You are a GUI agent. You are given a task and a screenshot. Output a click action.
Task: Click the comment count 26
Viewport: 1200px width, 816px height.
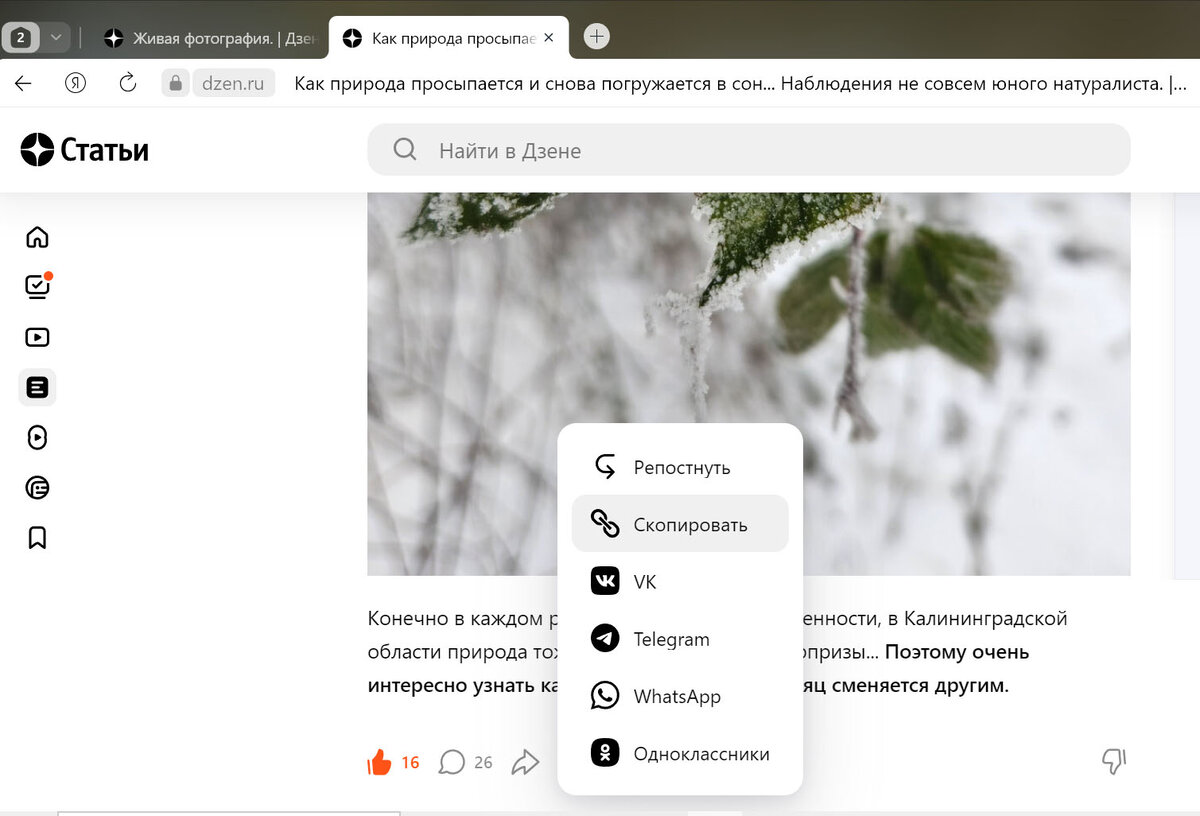(x=483, y=763)
